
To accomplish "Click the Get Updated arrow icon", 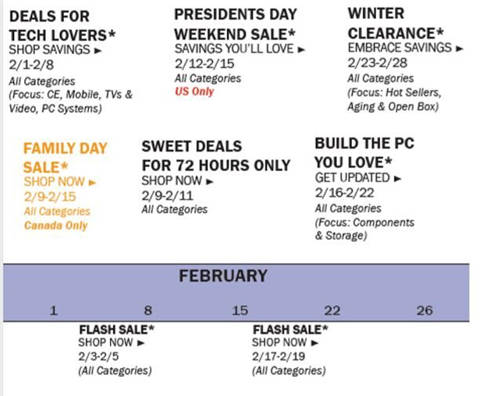I will coord(397,179).
